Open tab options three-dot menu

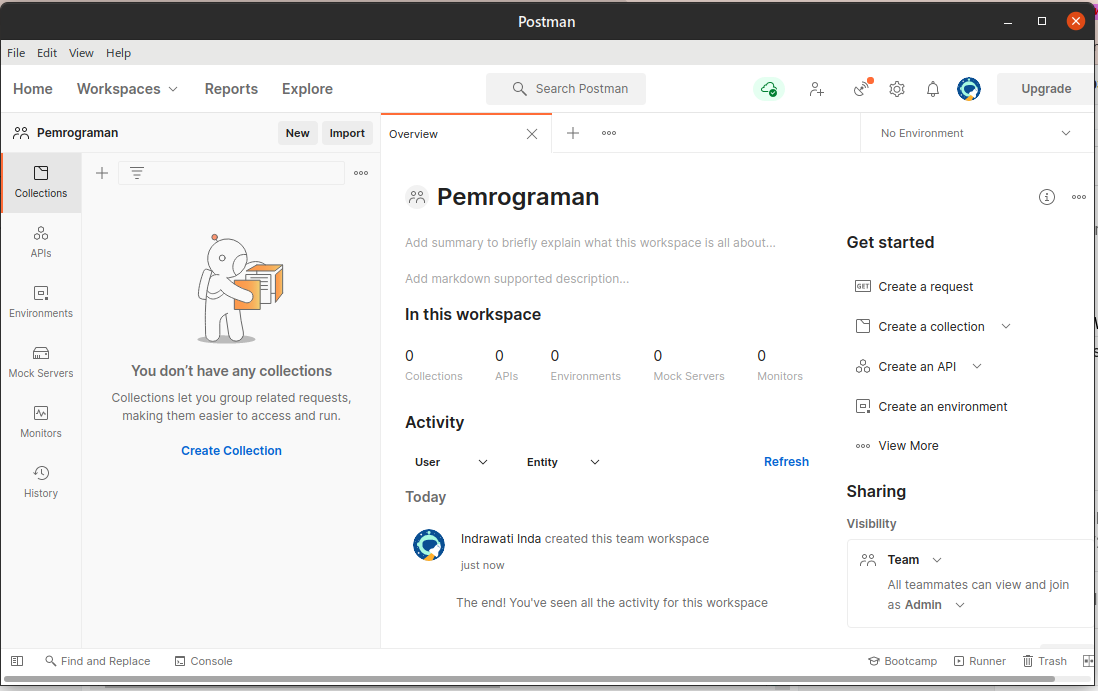pos(609,133)
